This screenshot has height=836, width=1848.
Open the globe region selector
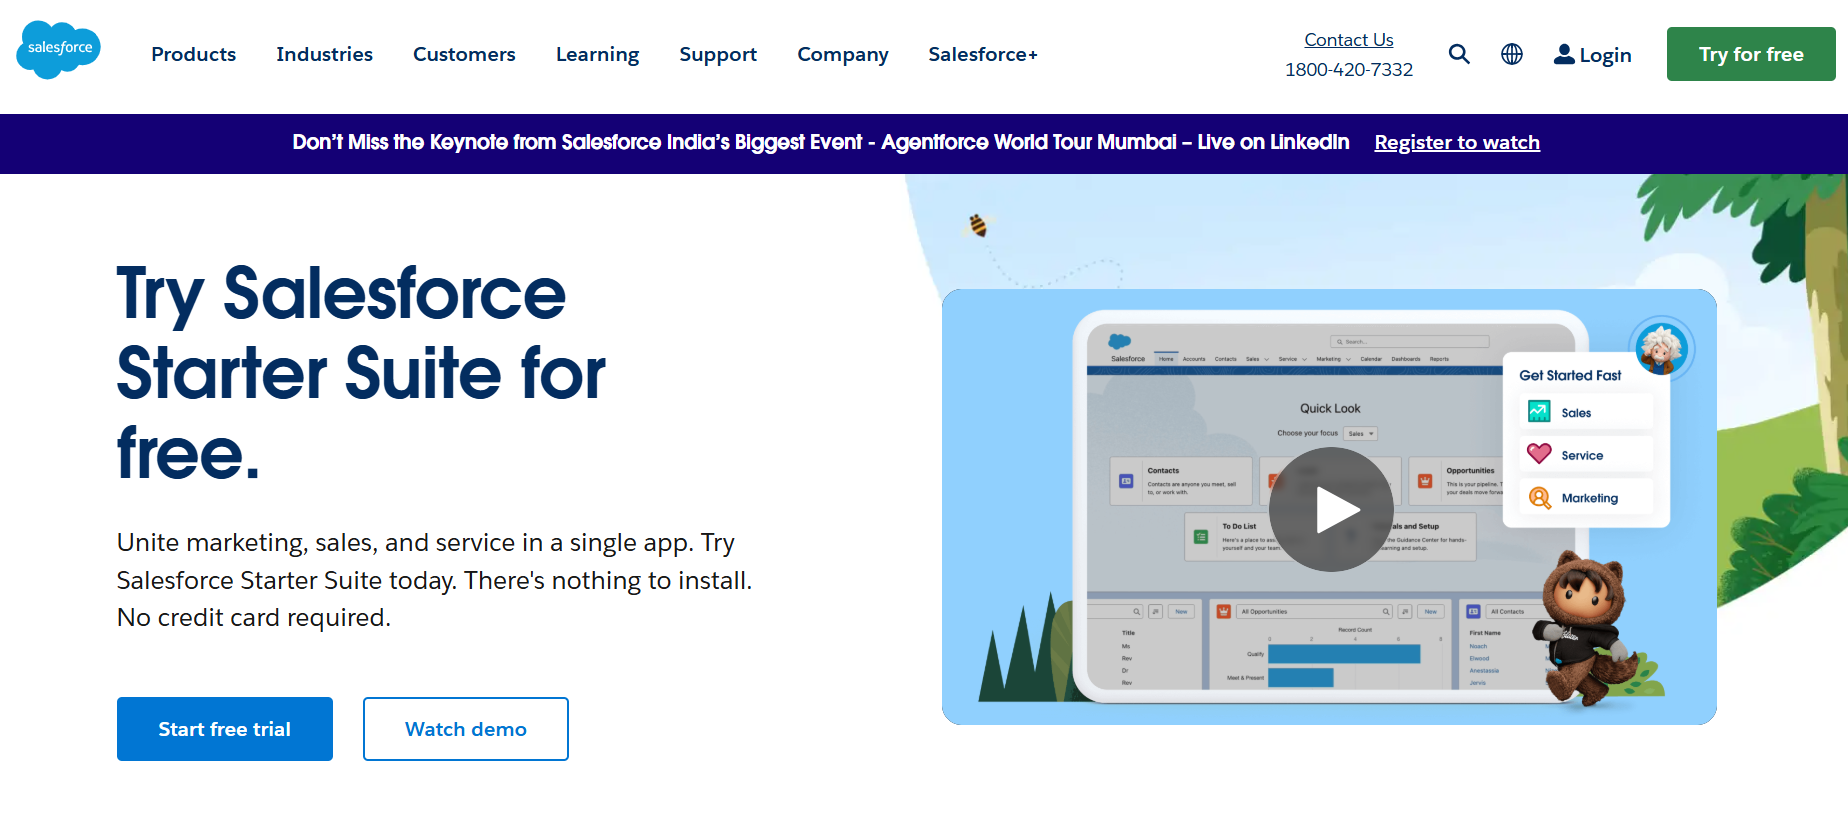tap(1512, 54)
